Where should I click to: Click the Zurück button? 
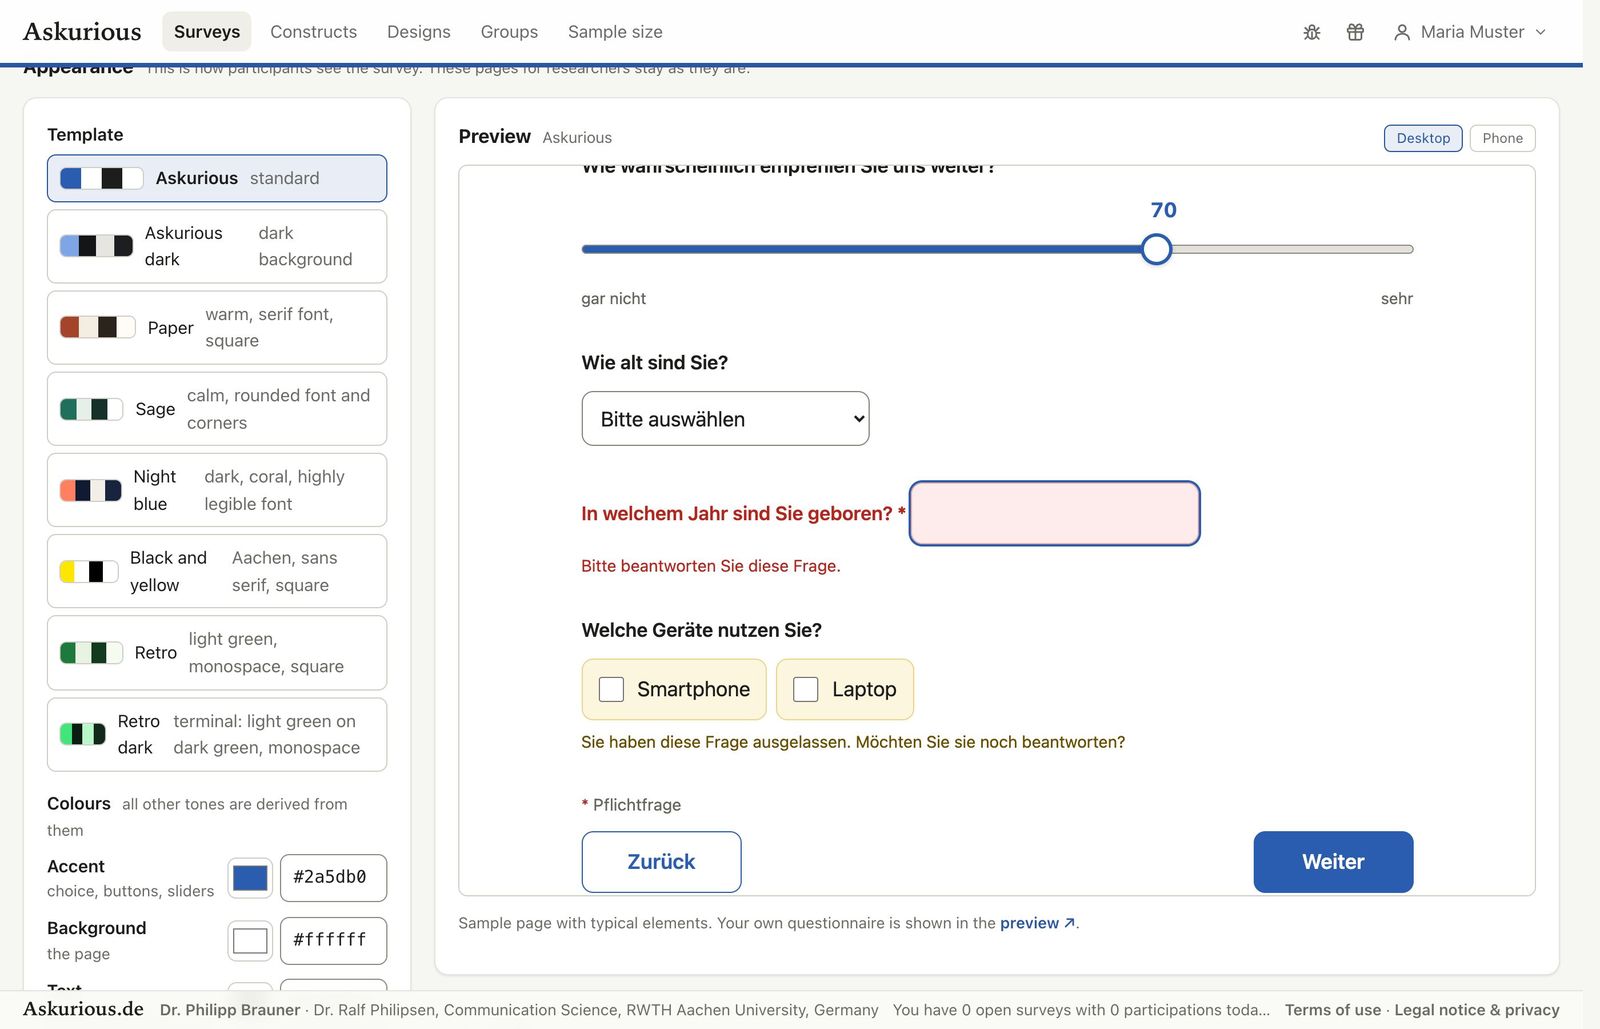click(x=661, y=861)
